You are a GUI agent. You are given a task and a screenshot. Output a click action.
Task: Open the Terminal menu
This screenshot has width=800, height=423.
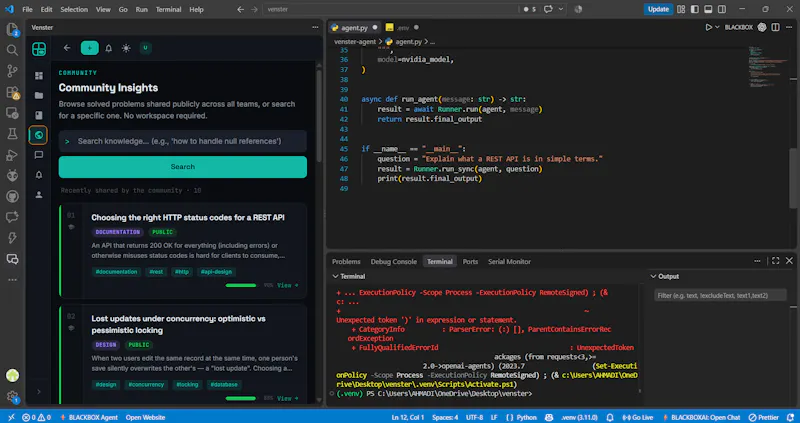(x=168, y=9)
